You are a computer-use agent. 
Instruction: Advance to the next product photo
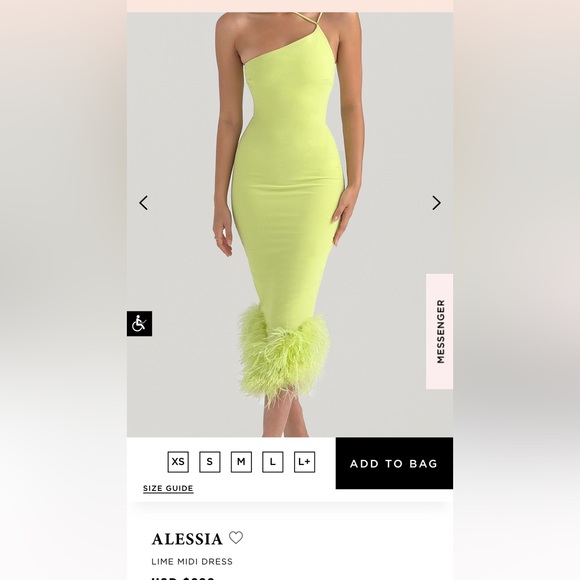[436, 203]
